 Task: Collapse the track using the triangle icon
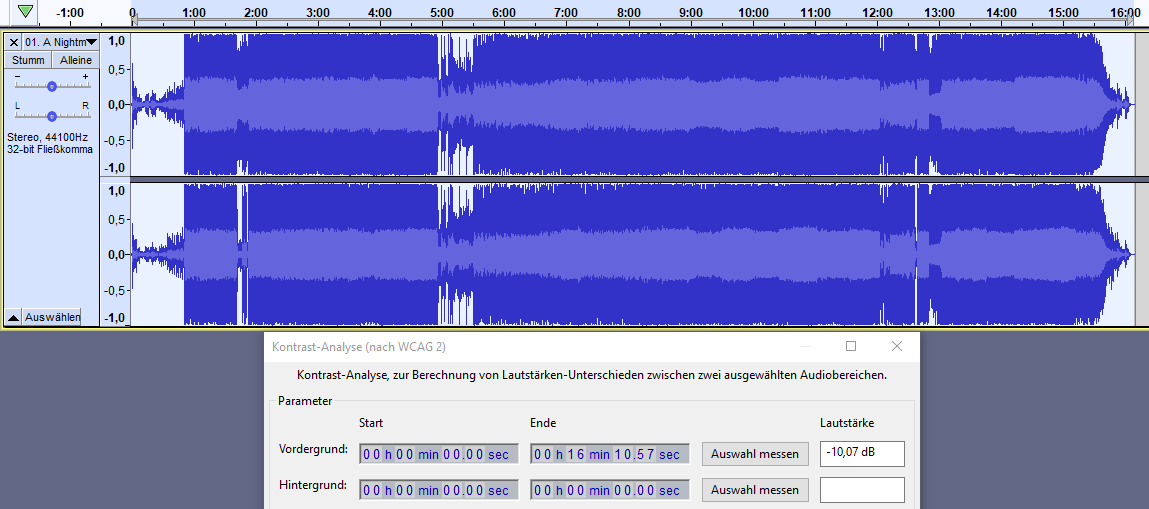[13, 317]
